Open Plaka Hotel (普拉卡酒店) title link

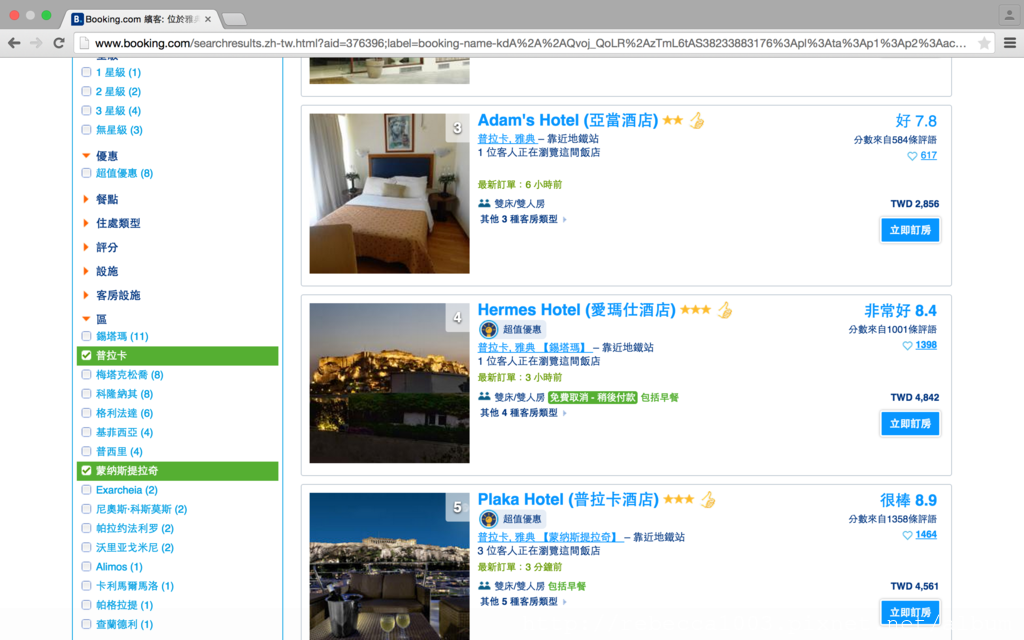tap(568, 500)
